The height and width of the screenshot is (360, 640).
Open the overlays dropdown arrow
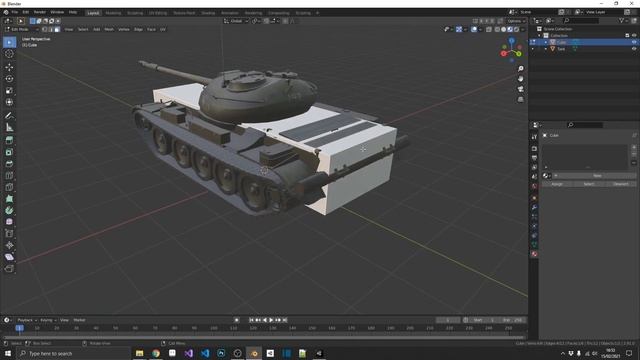tap(480, 29)
